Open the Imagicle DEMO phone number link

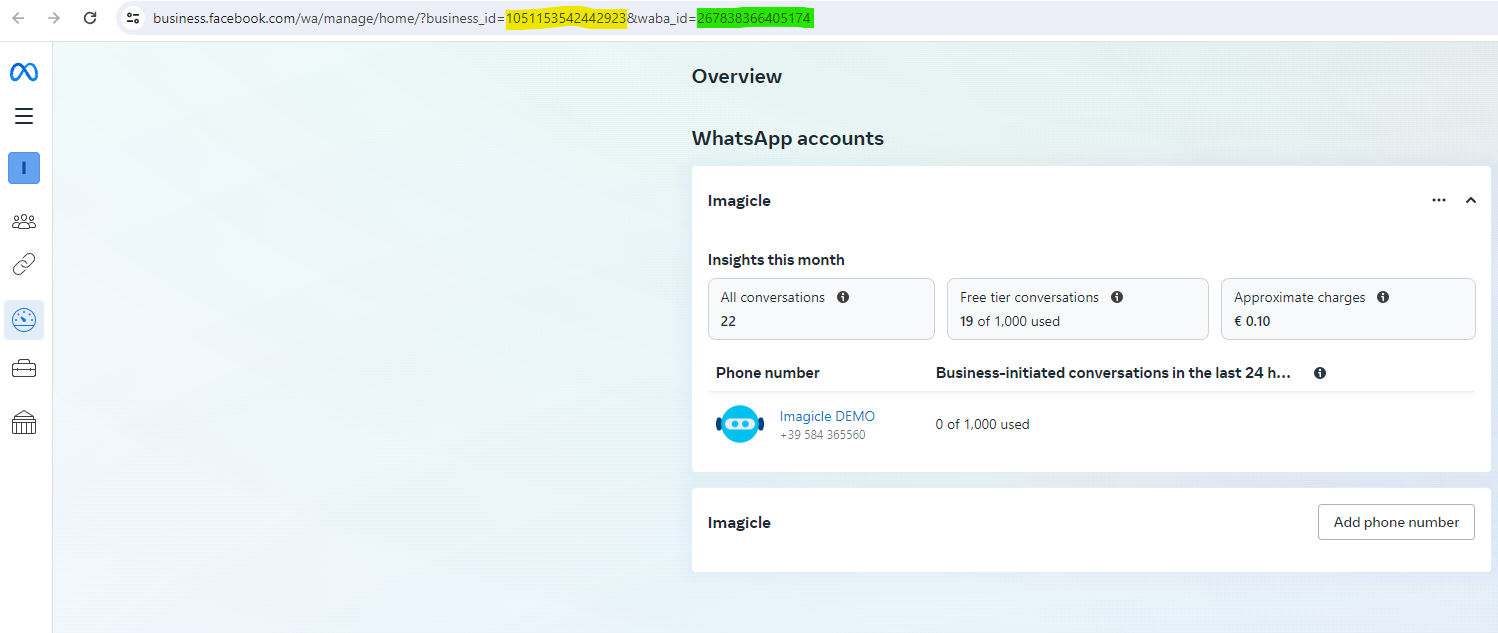(x=827, y=416)
